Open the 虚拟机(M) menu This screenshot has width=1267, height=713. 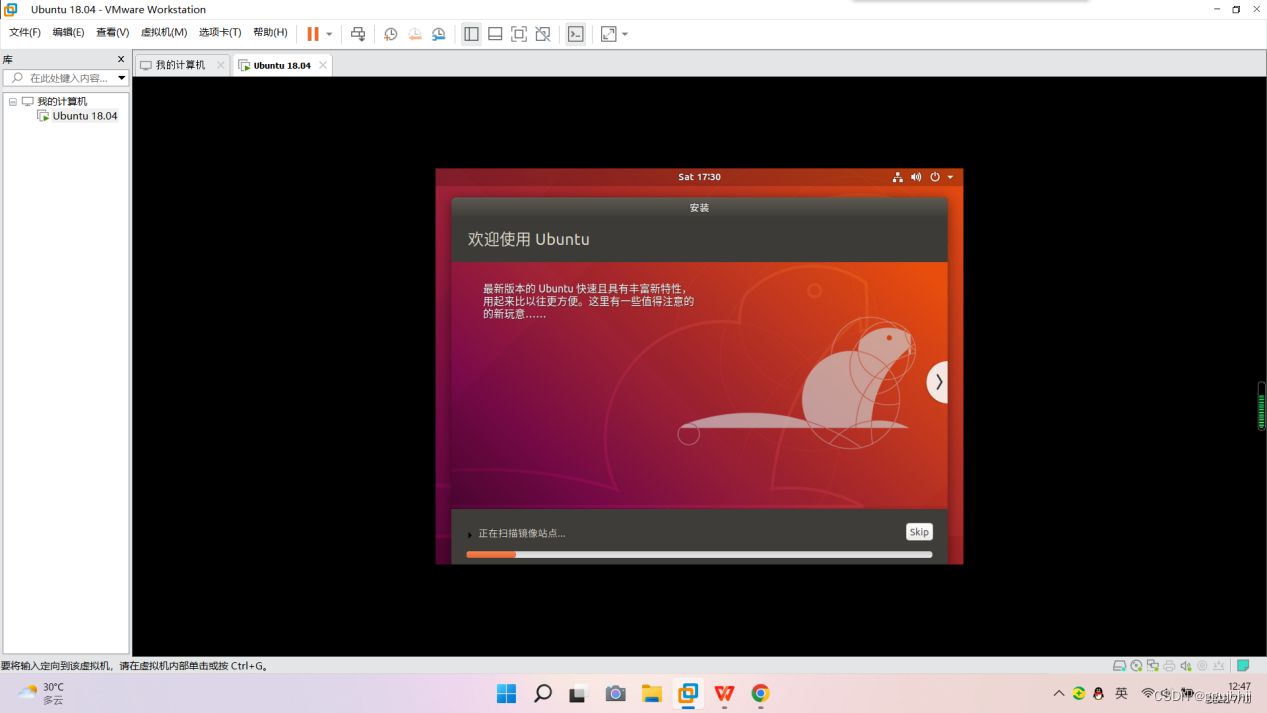click(x=163, y=32)
